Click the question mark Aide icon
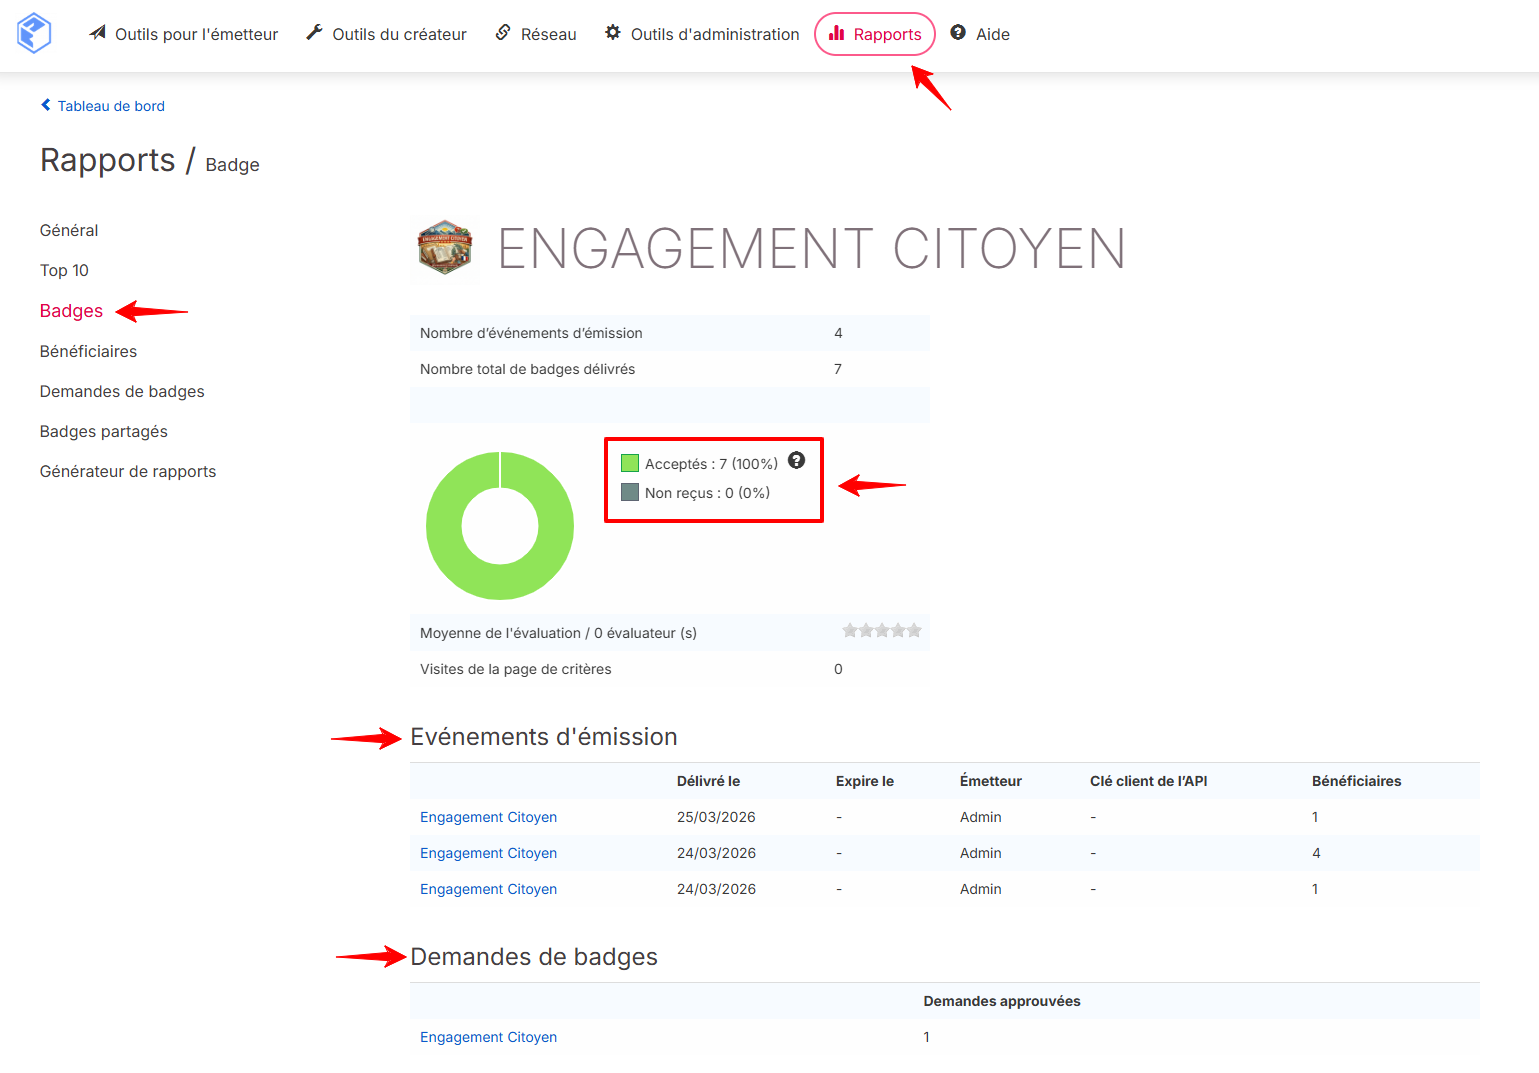 point(958,33)
